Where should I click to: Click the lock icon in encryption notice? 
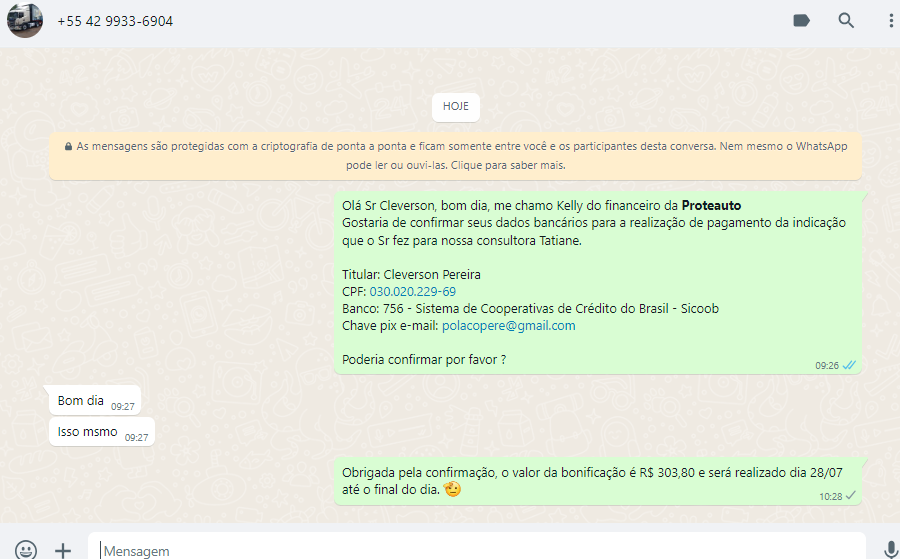[68, 147]
